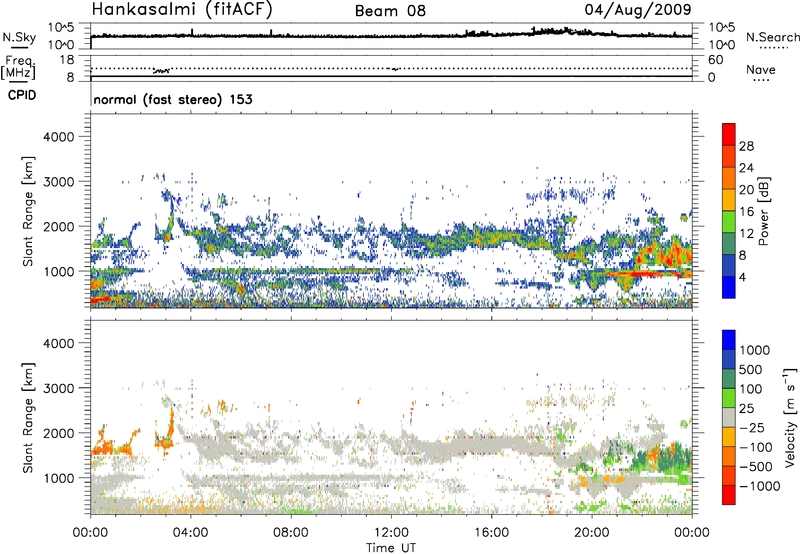Click the '500' tick on velocity colorbar
The image size is (800, 554).
click(x=751, y=369)
